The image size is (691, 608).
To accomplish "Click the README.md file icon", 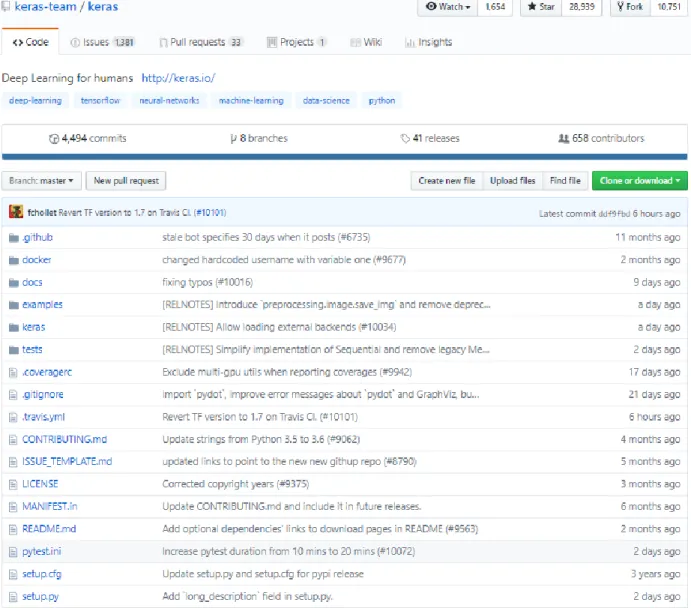I will [13, 529].
